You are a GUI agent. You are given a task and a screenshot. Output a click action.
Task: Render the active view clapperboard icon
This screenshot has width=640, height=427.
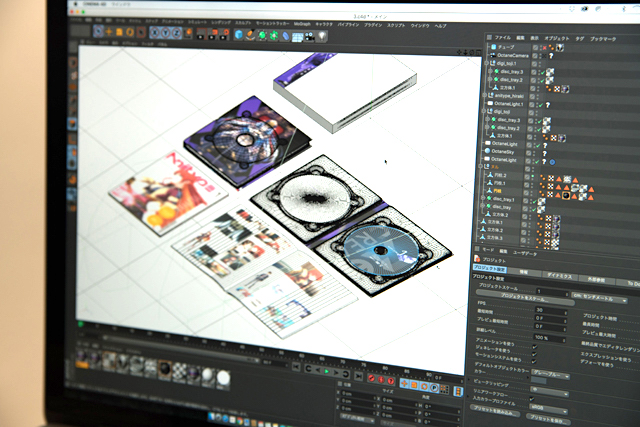pyautogui.click(x=201, y=34)
